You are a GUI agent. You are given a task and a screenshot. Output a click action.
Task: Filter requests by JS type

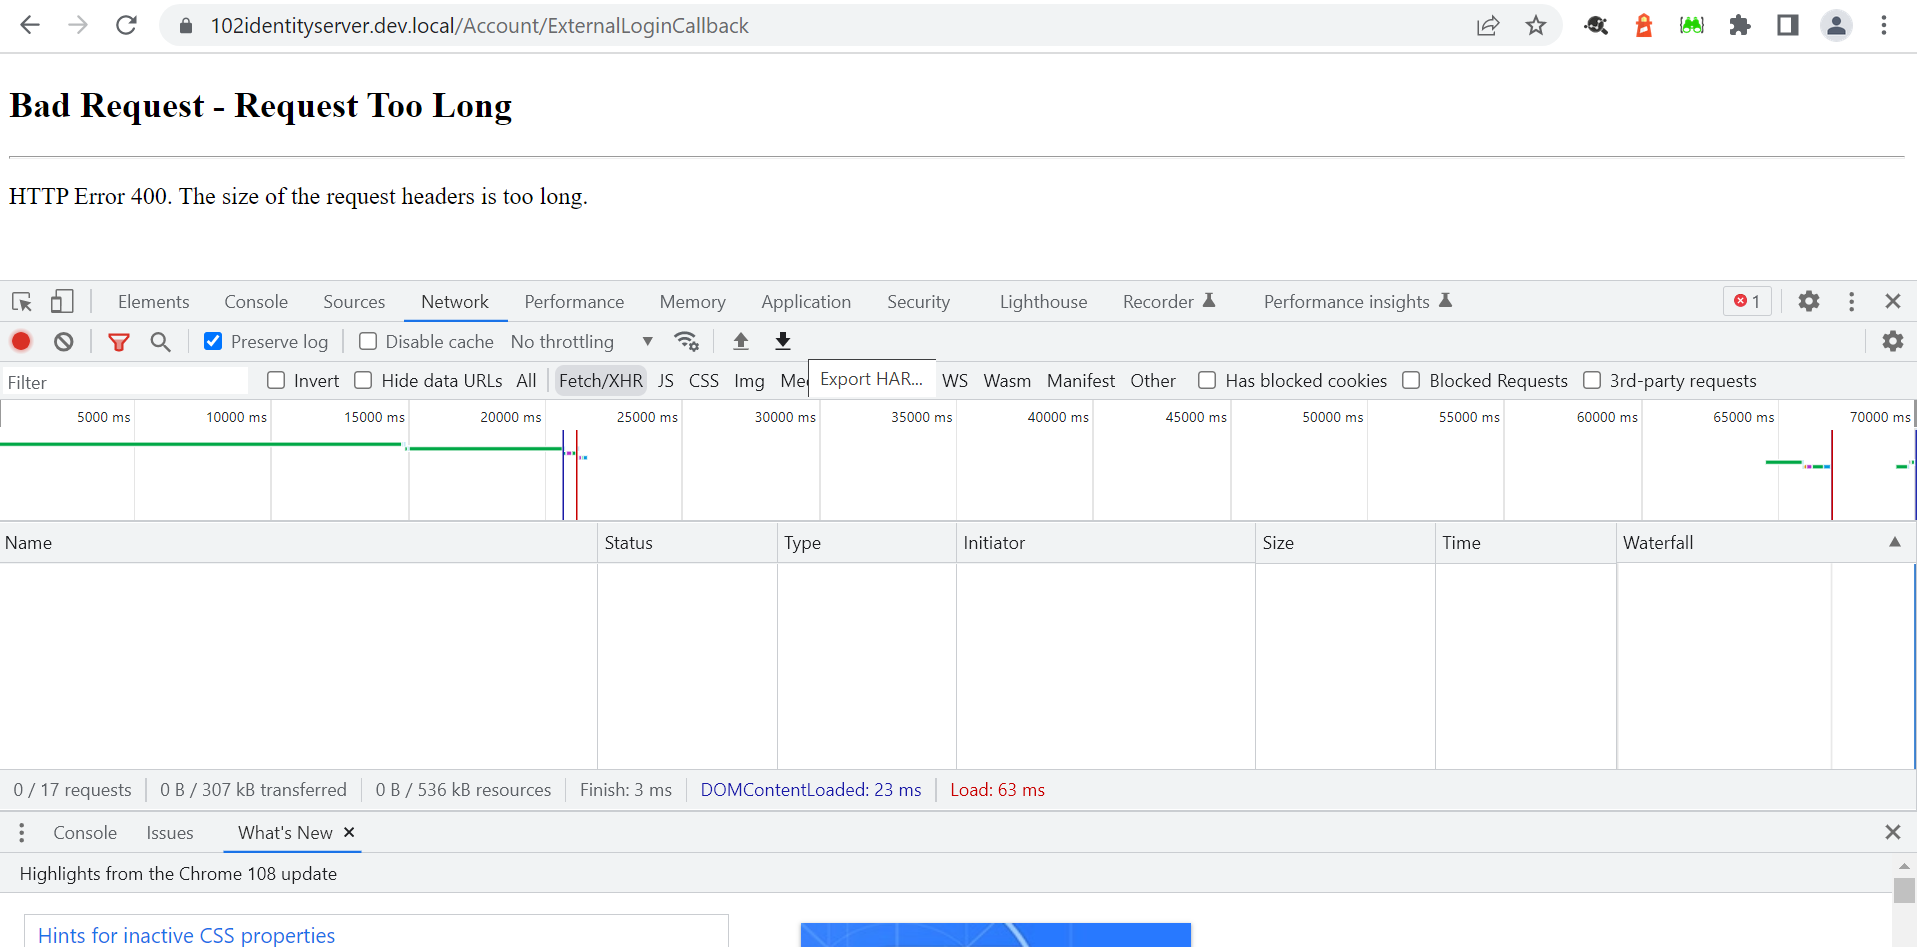tap(666, 380)
